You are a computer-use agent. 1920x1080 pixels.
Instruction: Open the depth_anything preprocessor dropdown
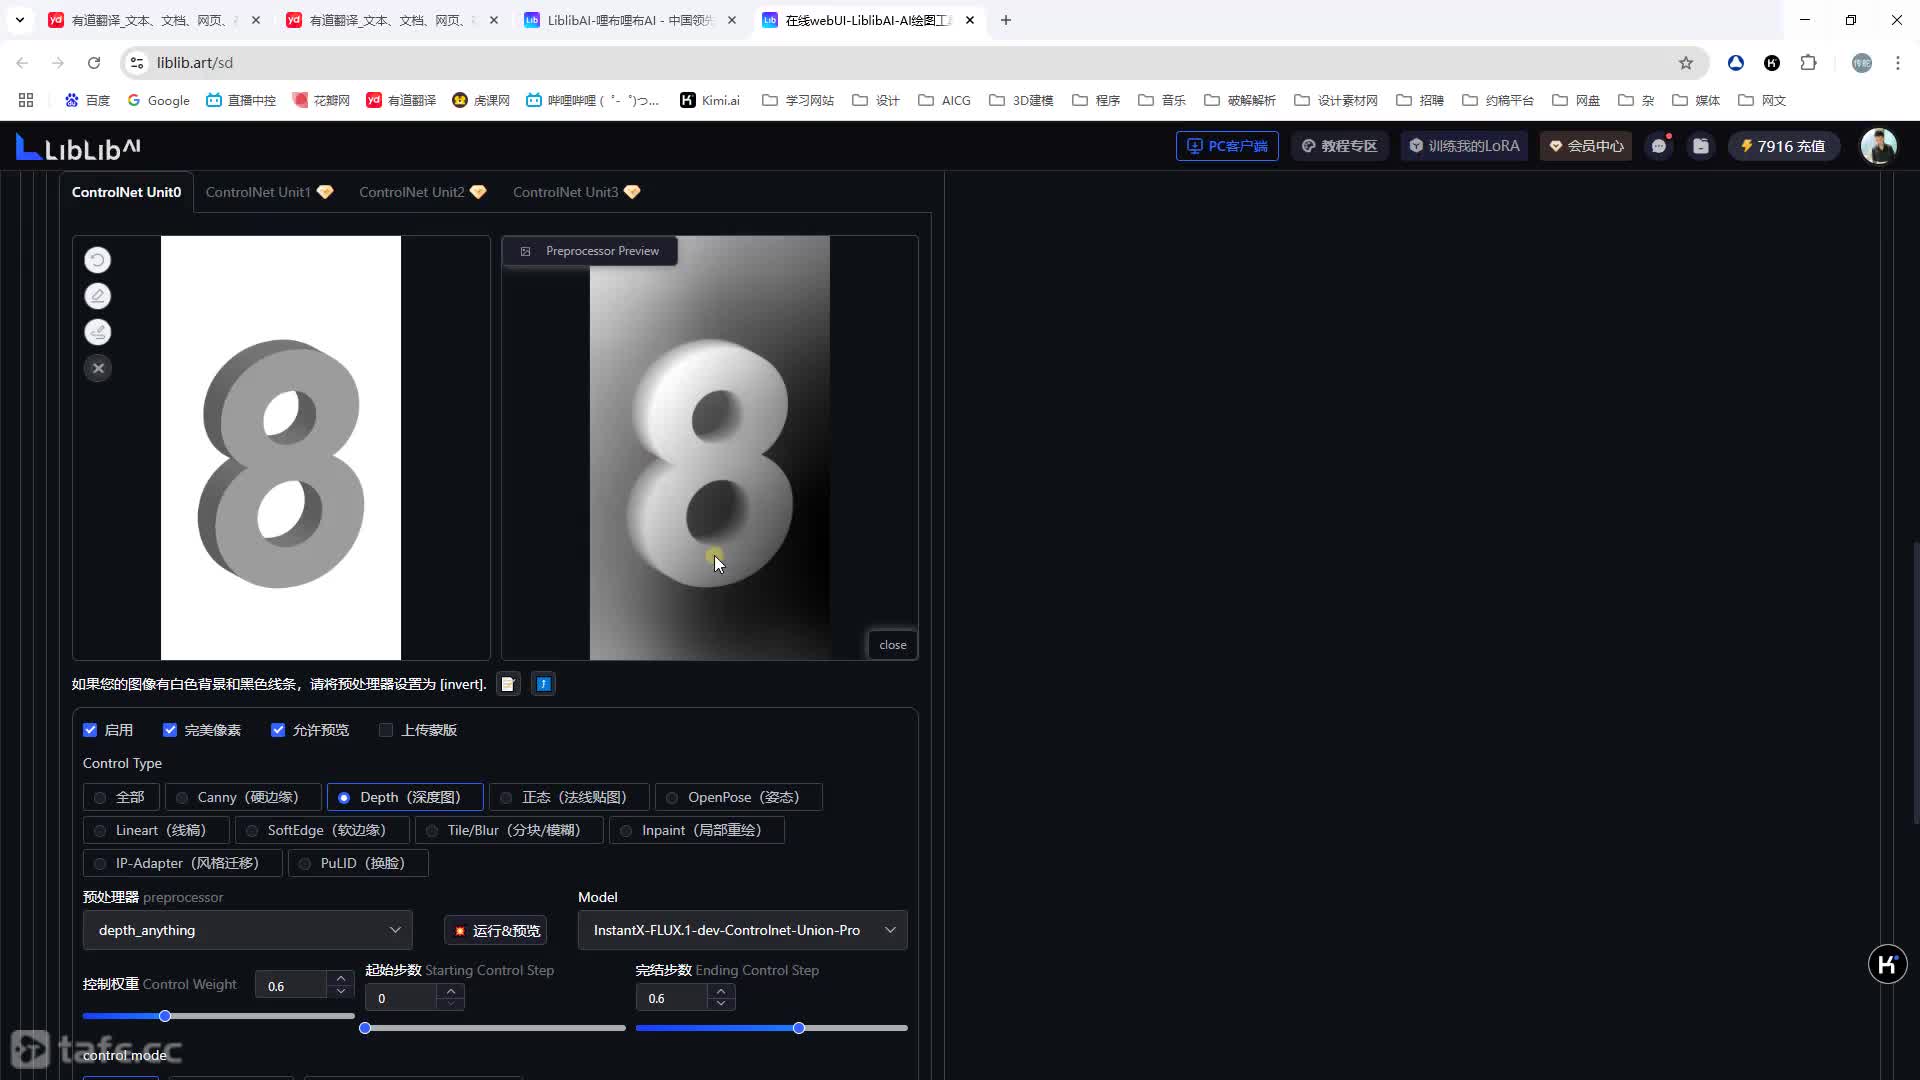pos(248,930)
